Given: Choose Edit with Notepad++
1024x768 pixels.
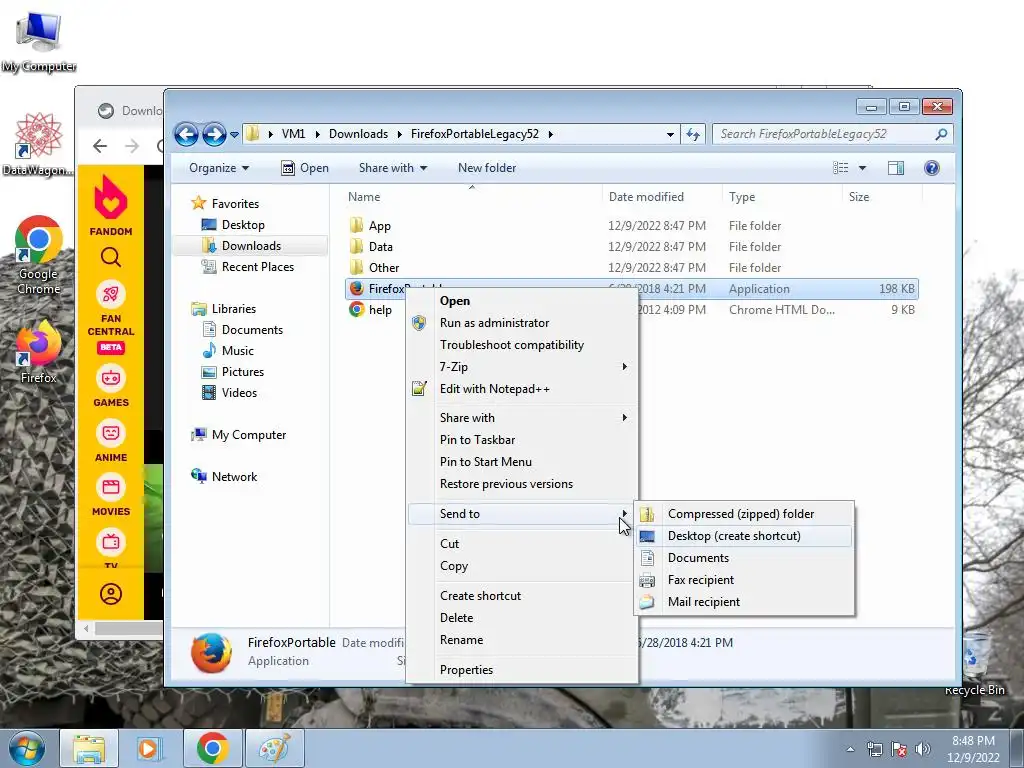Looking at the screenshot, I should [522, 389].
